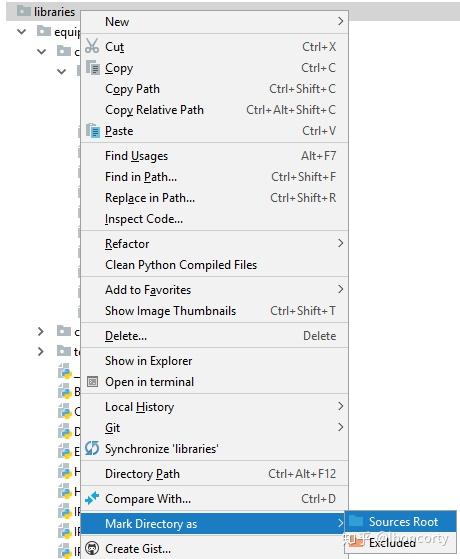The height and width of the screenshot is (559, 460).
Task: Click the scissors Cut icon
Action: 92,46
